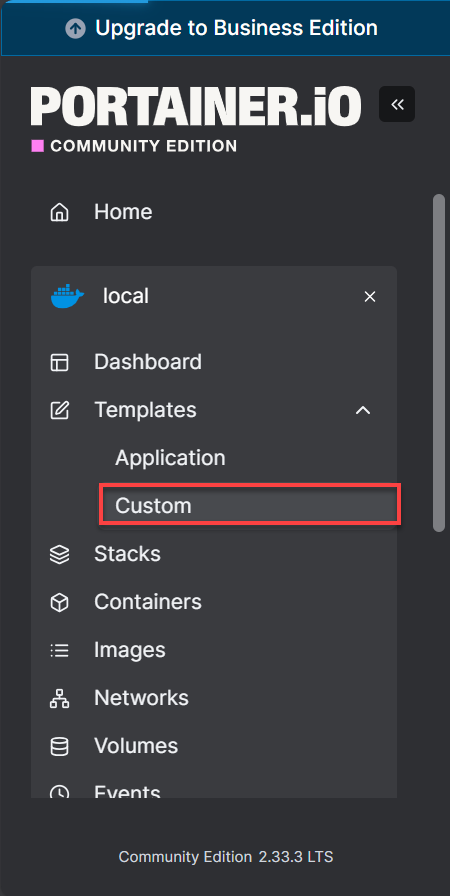
Task: Click the Docker whale icon next to local
Action: [x=67, y=296]
